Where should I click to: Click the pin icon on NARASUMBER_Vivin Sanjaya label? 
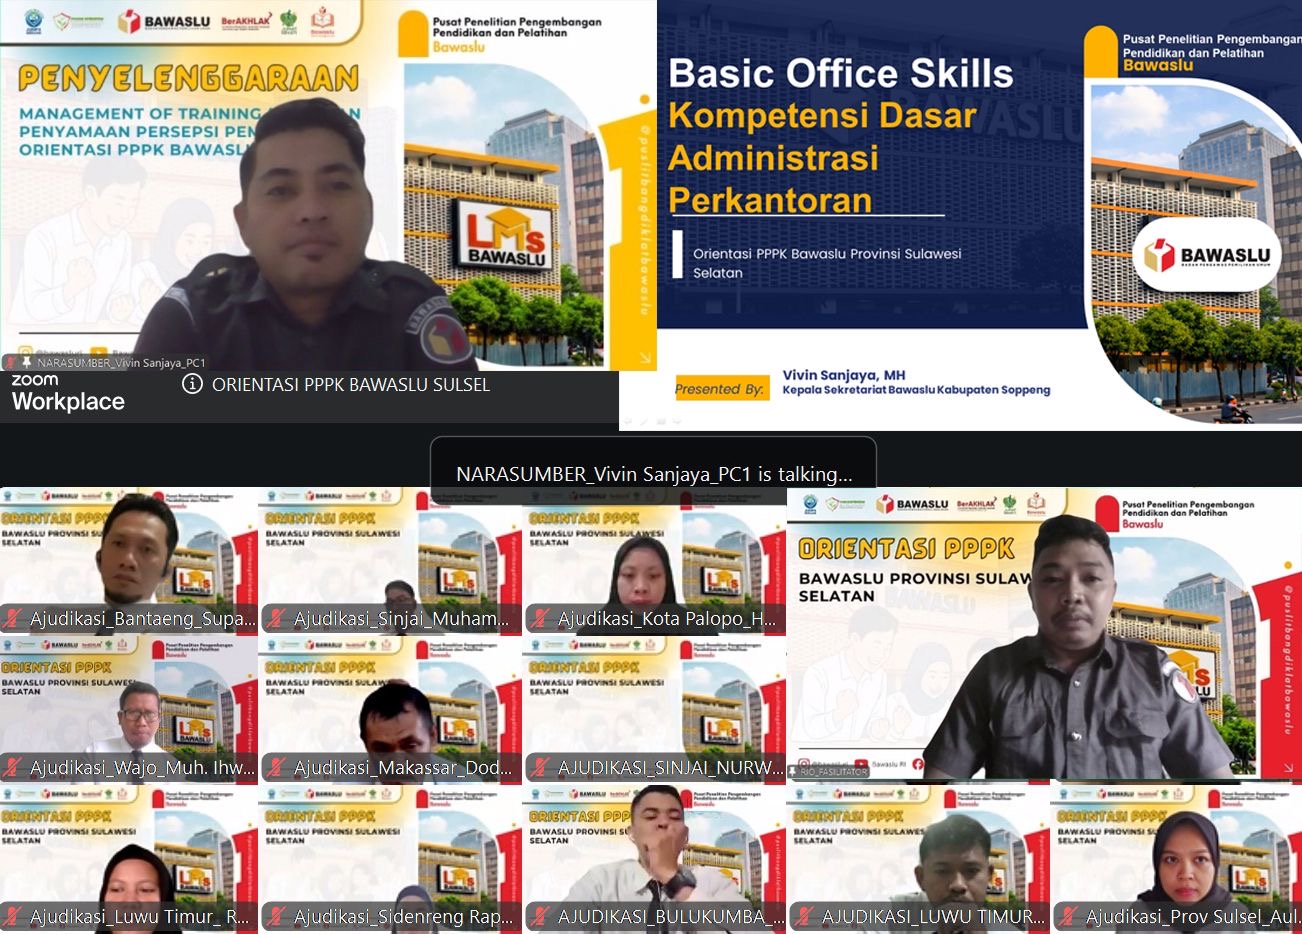(x=27, y=363)
